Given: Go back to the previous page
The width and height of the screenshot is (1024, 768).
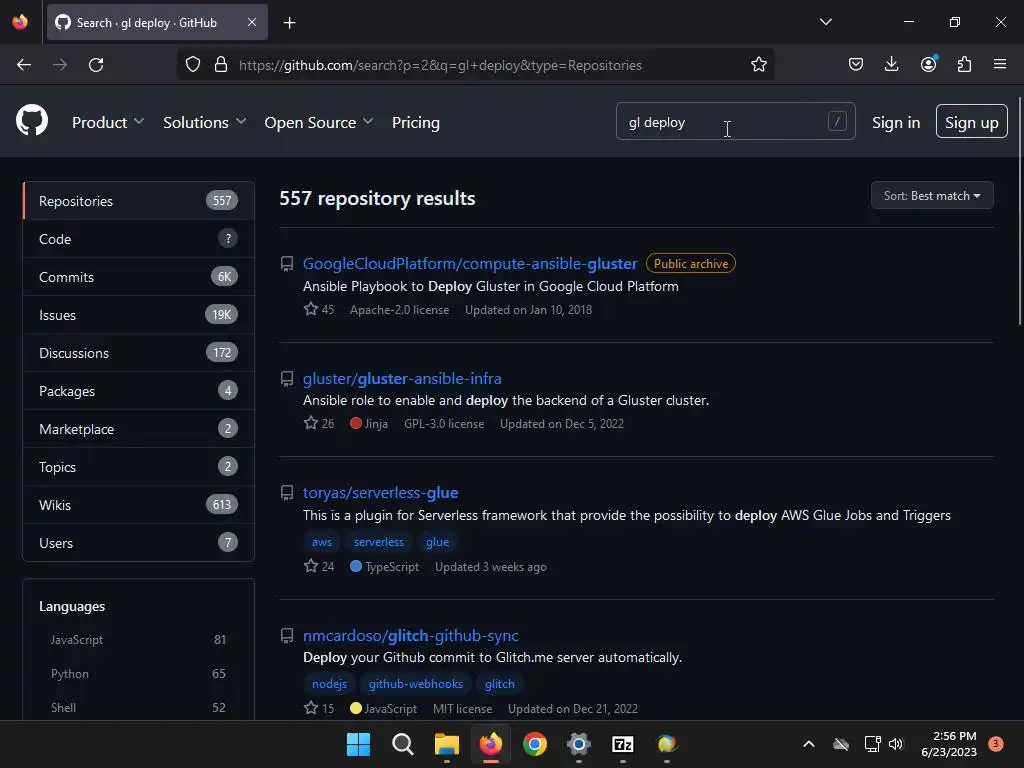Looking at the screenshot, I should (x=24, y=65).
